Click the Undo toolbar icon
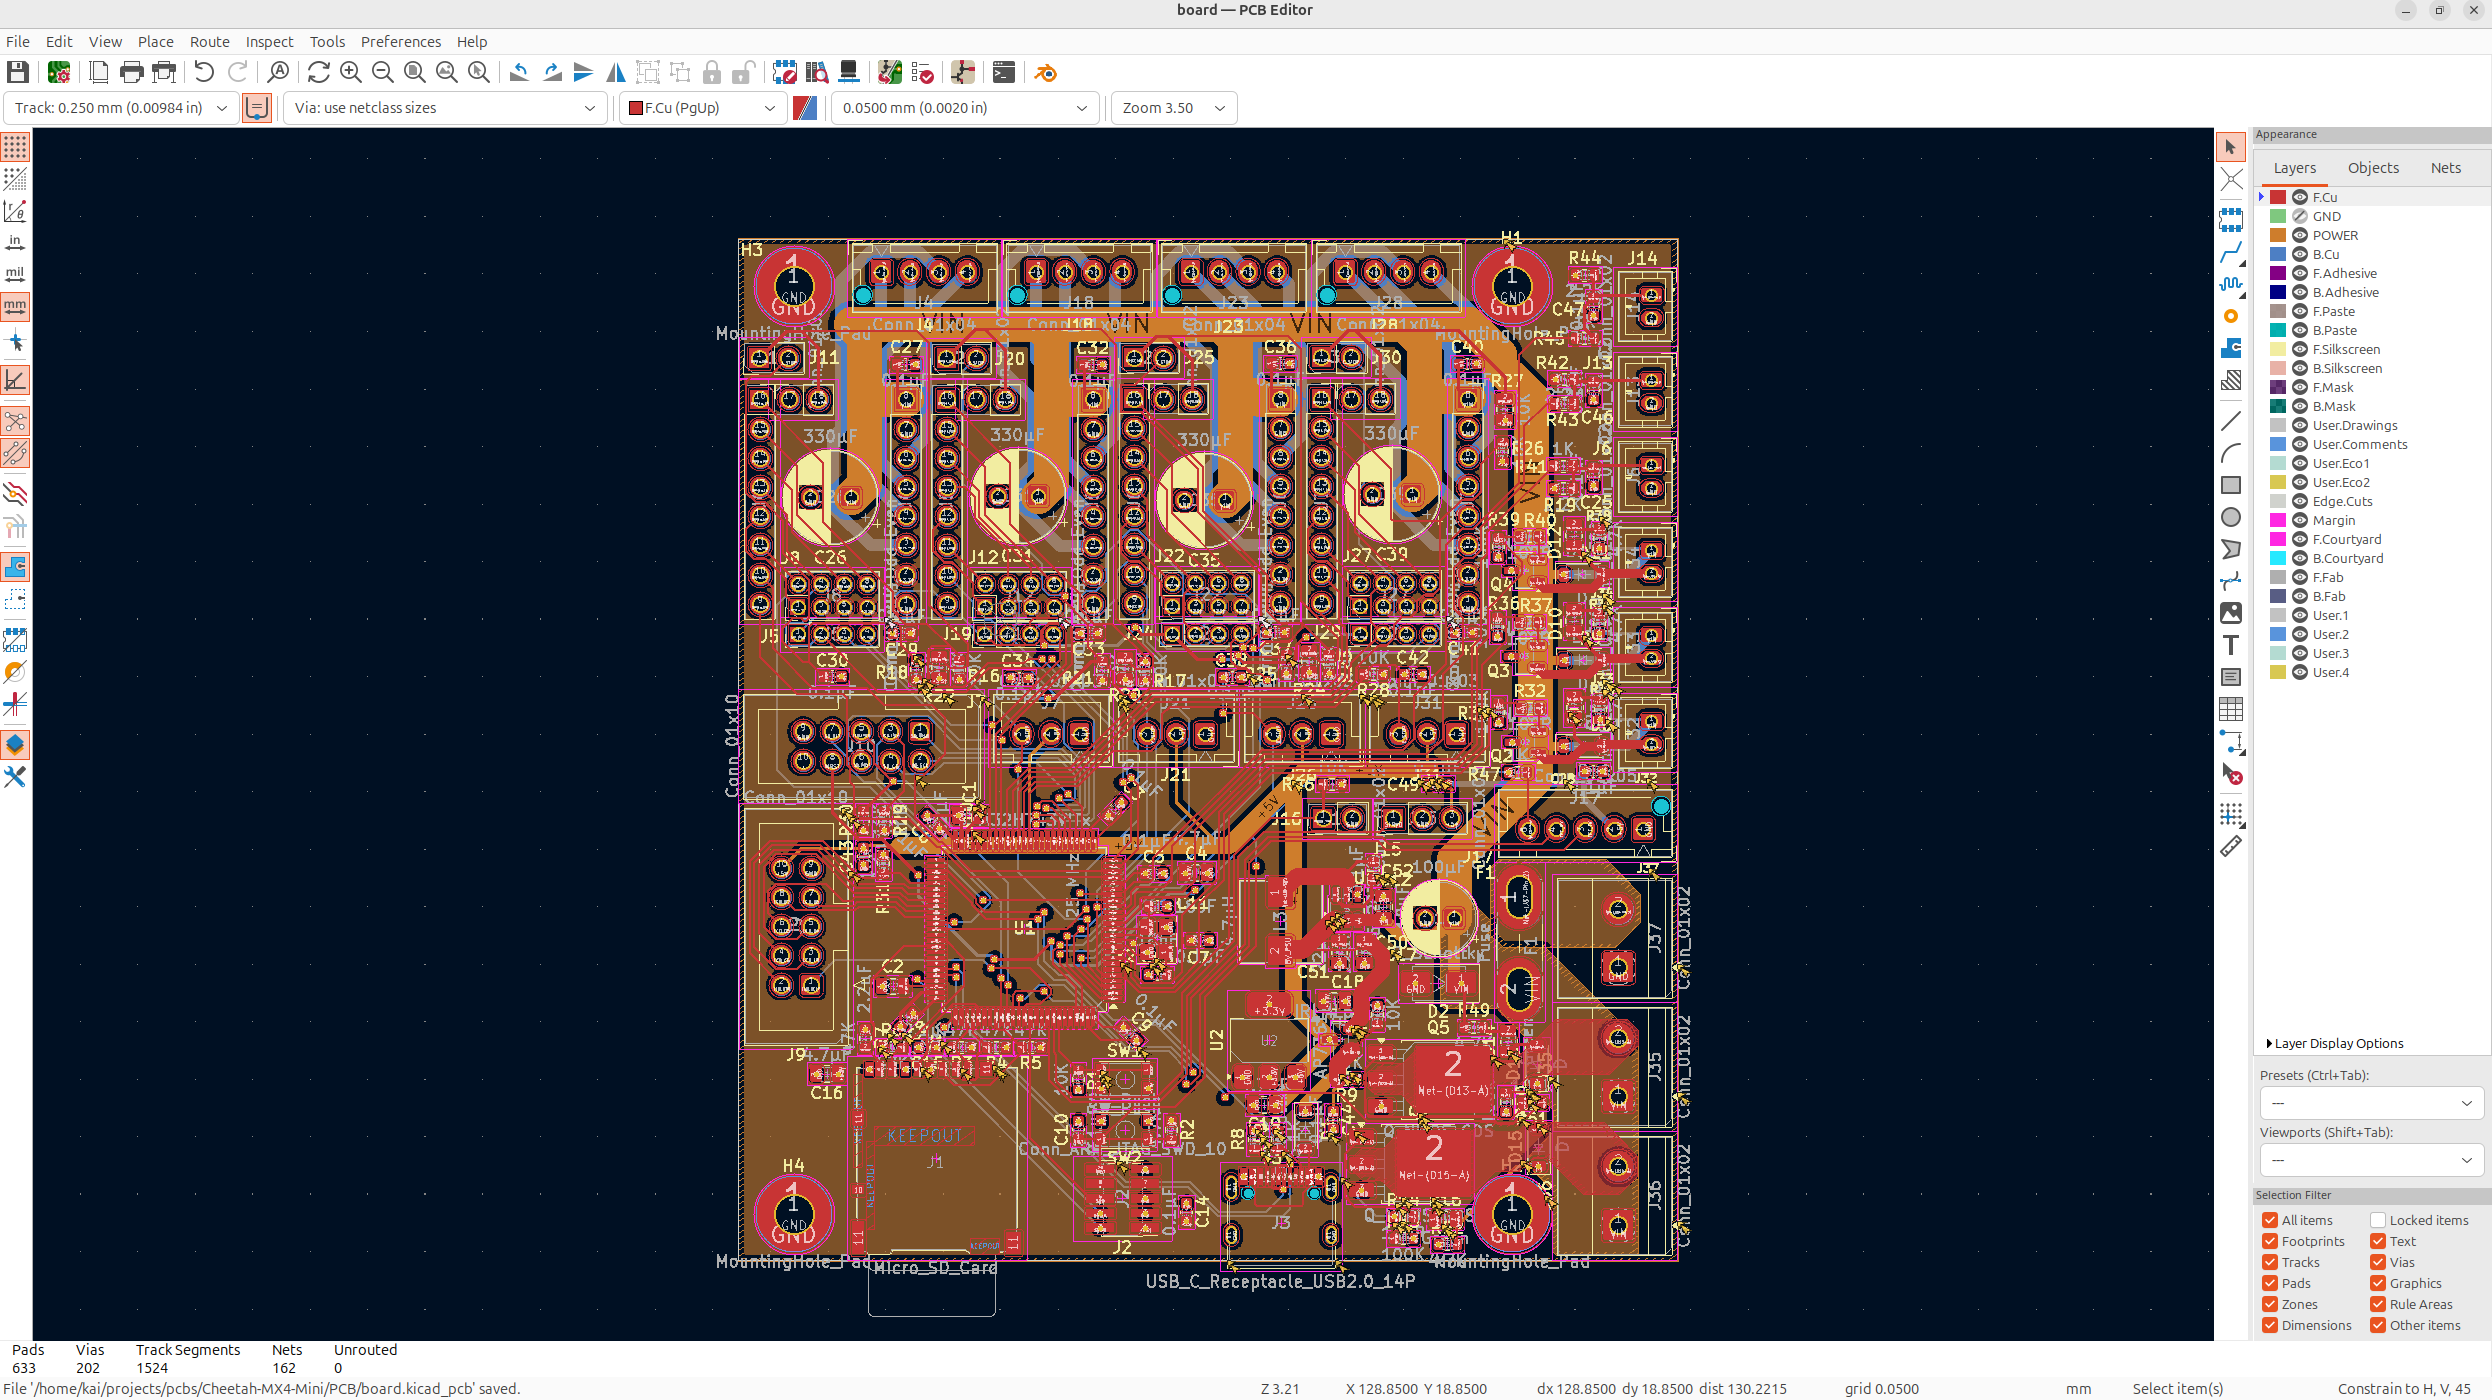 tap(204, 72)
